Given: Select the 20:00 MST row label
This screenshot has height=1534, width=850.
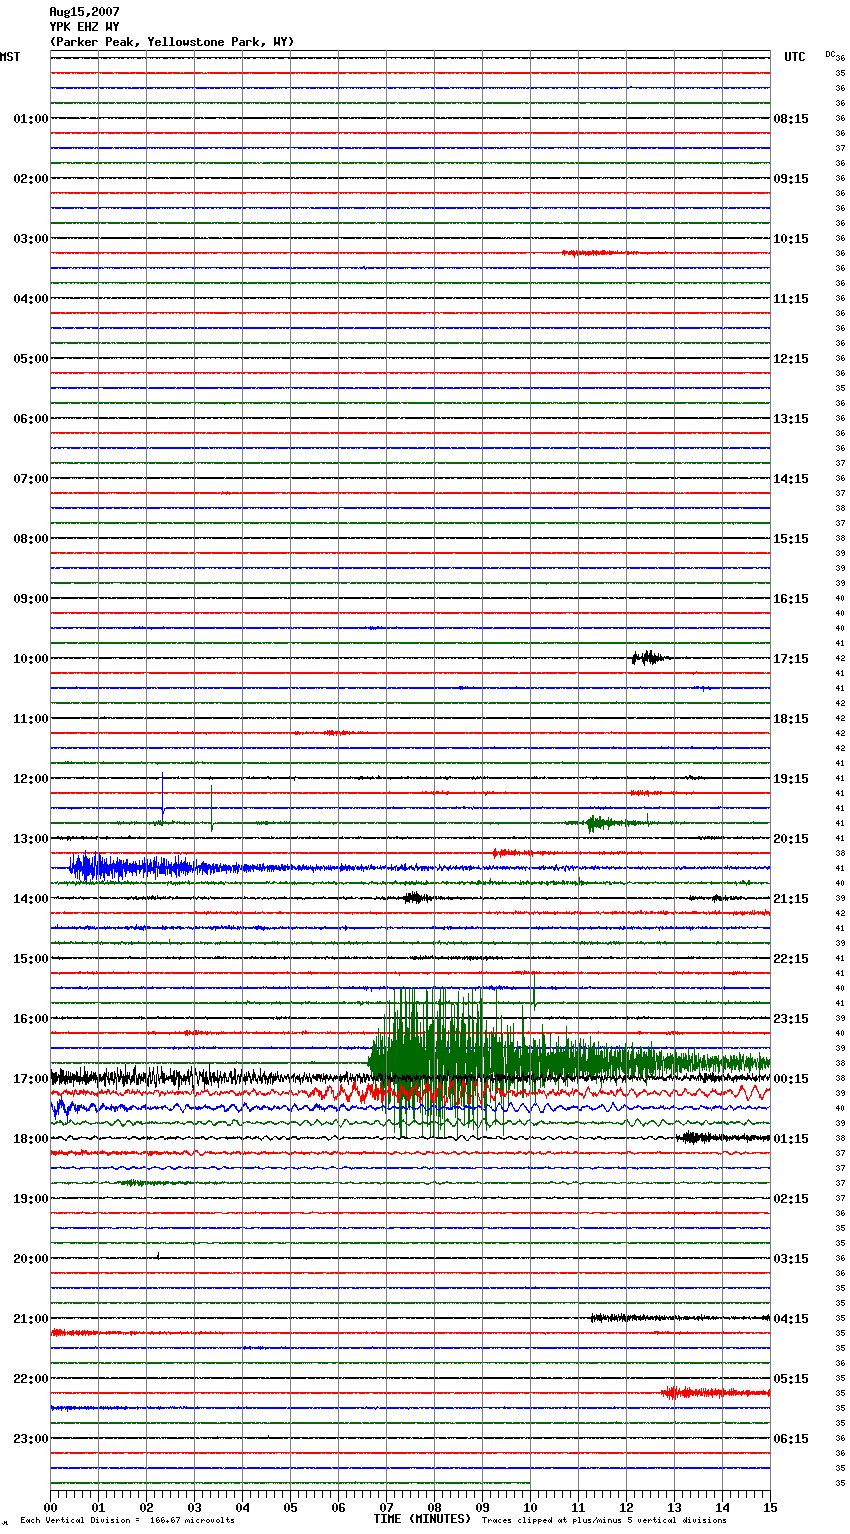Looking at the screenshot, I should click(30, 1259).
